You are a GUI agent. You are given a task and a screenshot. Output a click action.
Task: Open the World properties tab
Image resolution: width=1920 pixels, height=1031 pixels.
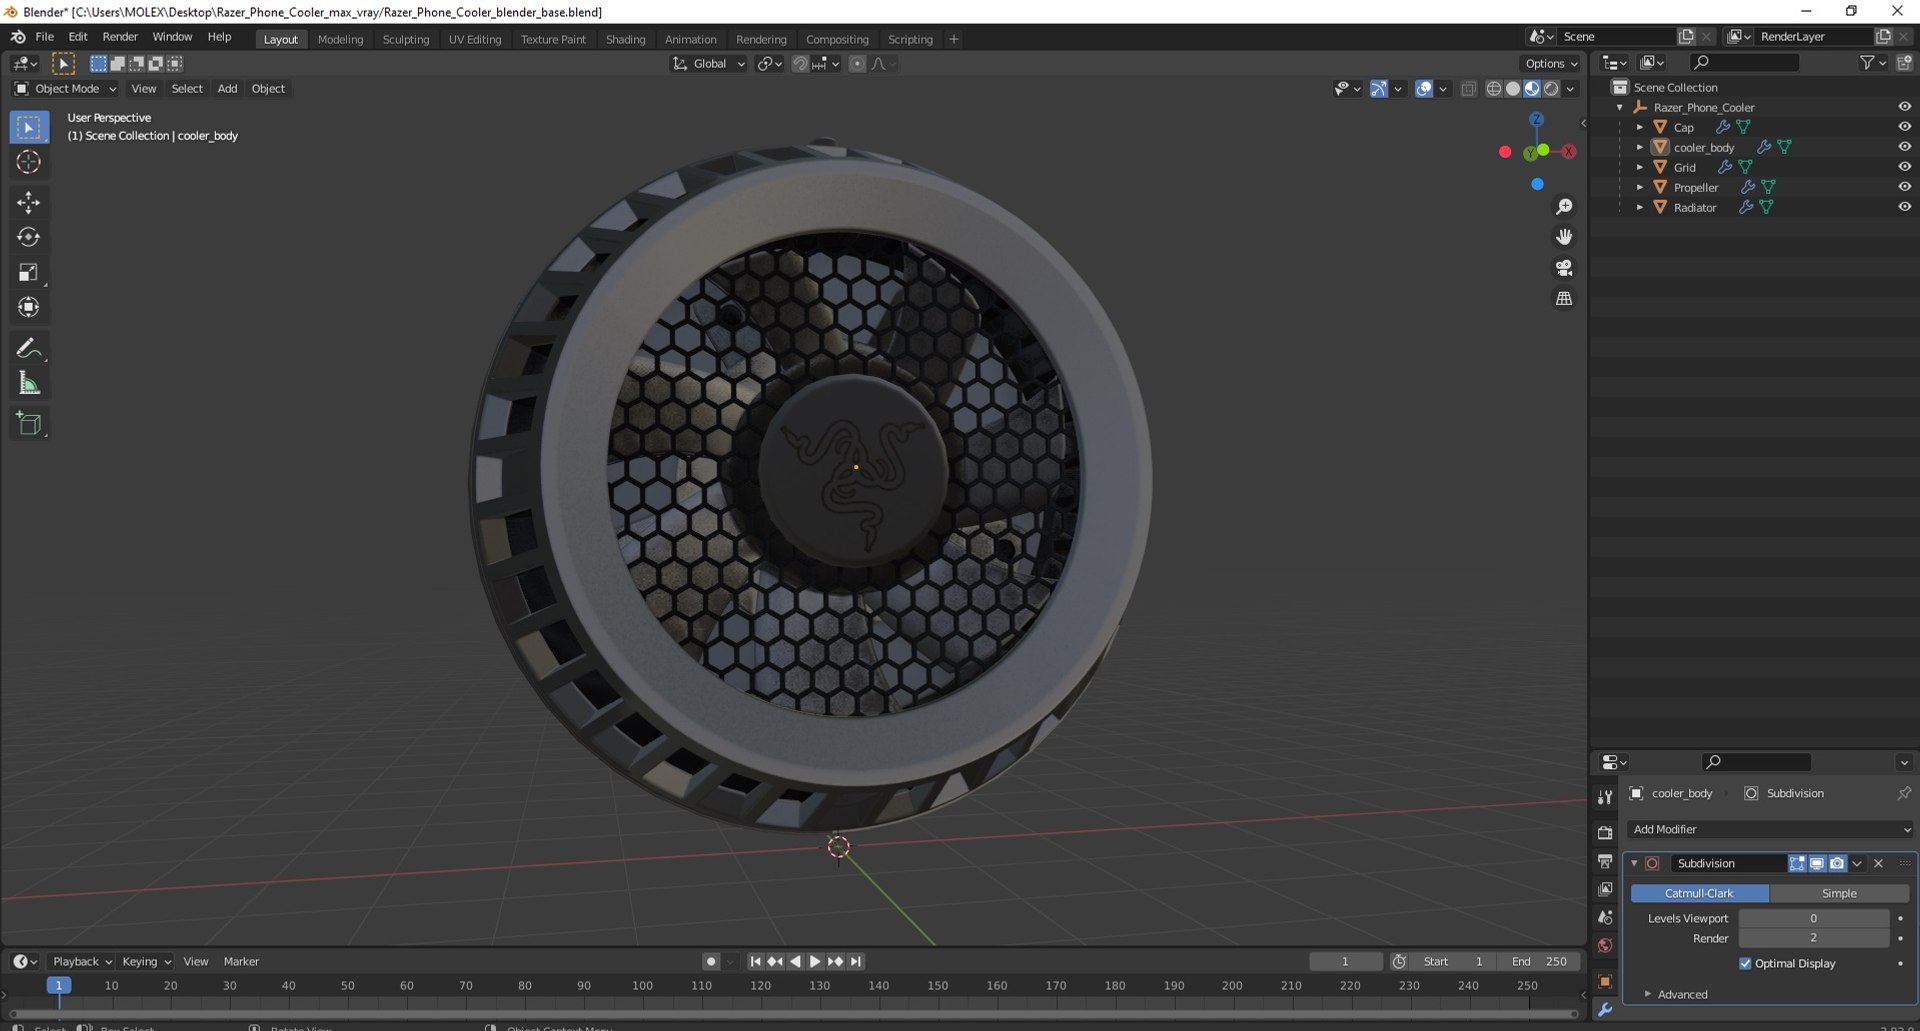[x=1605, y=945]
